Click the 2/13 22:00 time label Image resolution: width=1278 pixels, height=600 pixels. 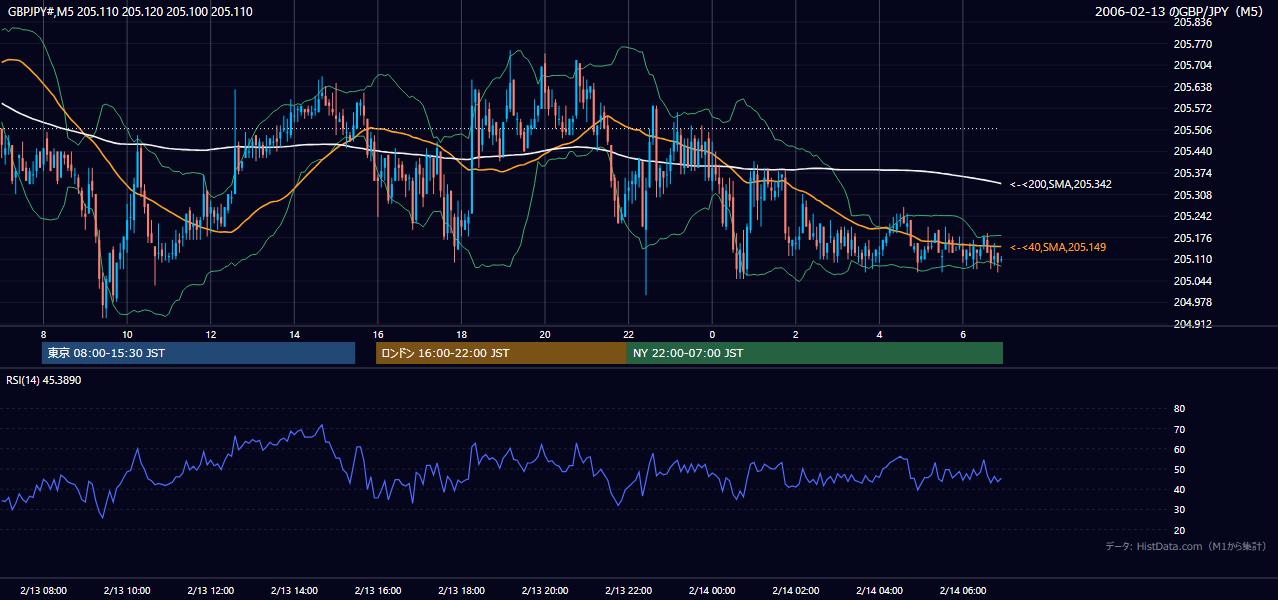(x=628, y=590)
